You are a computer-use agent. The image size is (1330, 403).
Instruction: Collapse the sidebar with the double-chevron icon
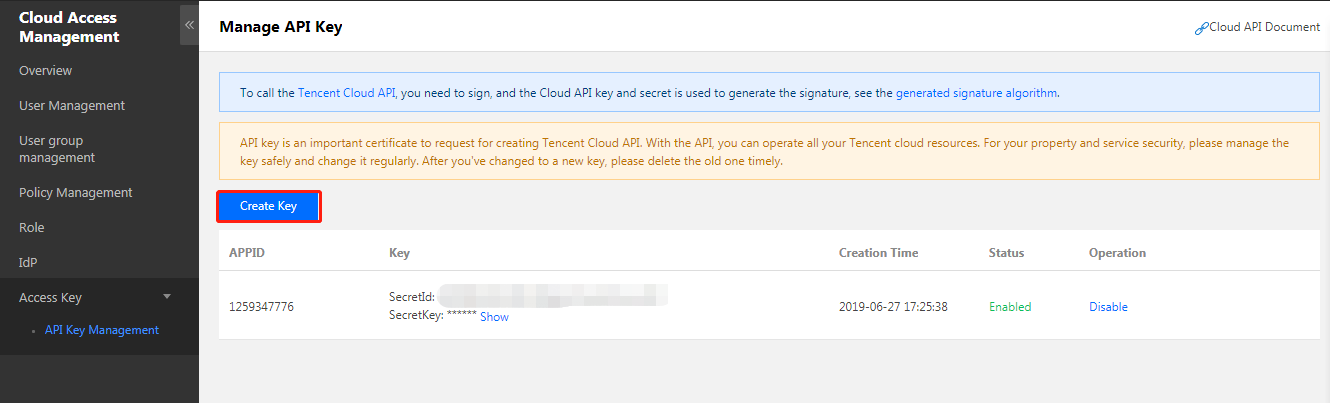coord(189,24)
